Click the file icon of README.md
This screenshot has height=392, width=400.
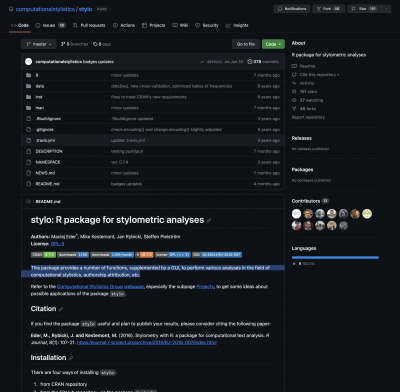pyautogui.click(x=29, y=184)
